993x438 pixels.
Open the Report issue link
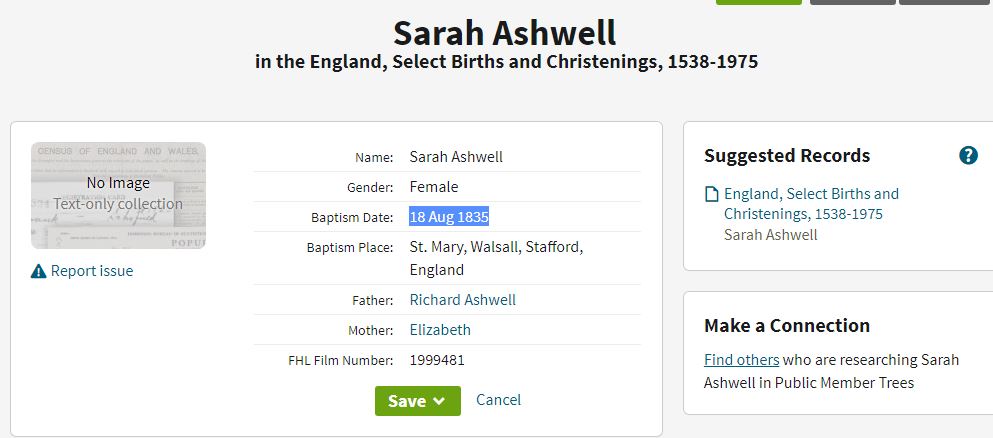(x=92, y=271)
